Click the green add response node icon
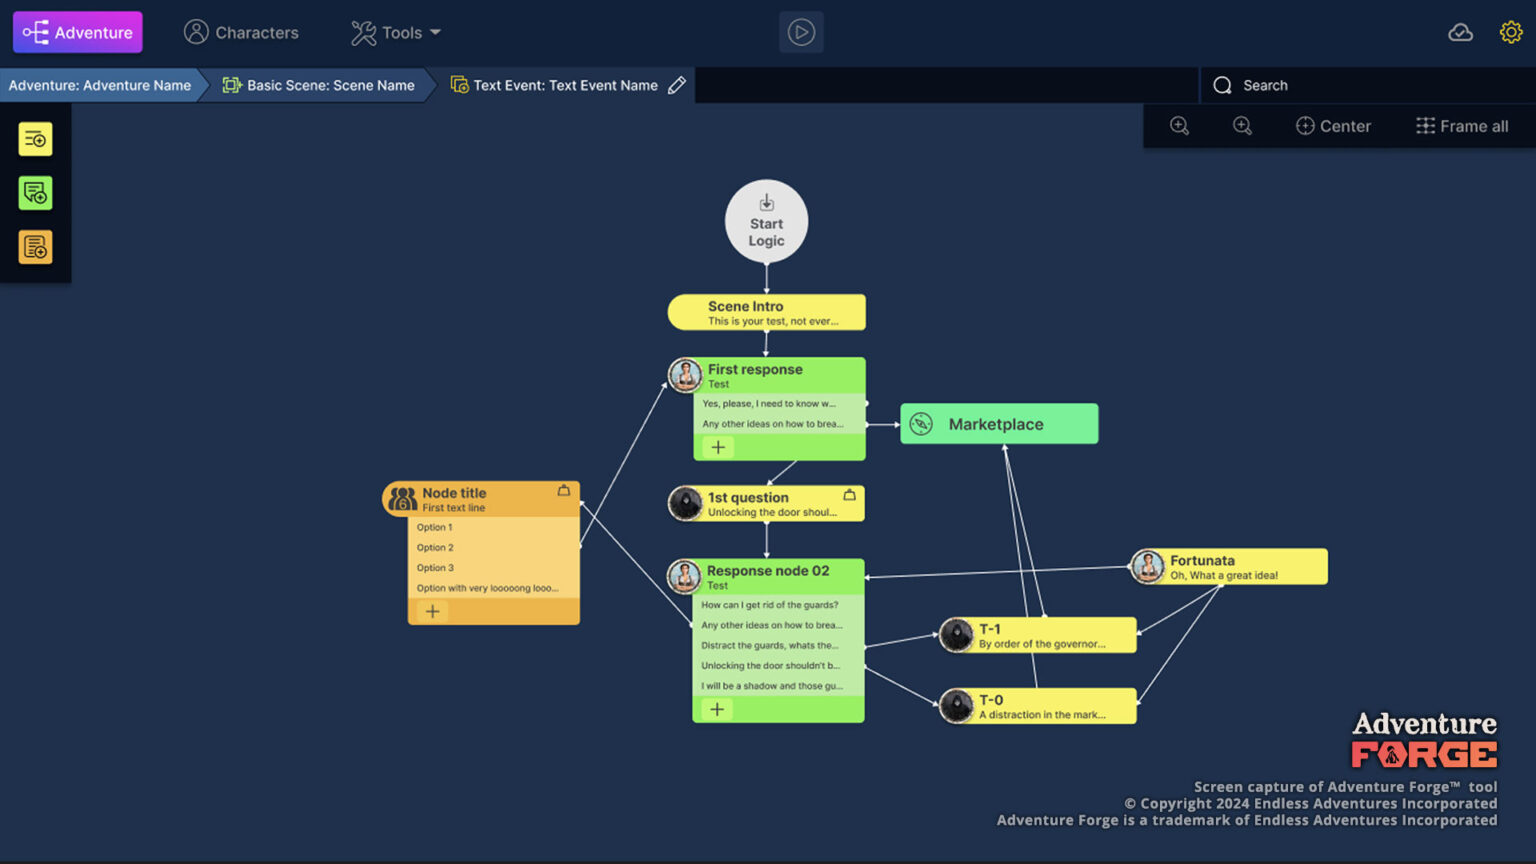The image size is (1536, 864). click(x=35, y=193)
